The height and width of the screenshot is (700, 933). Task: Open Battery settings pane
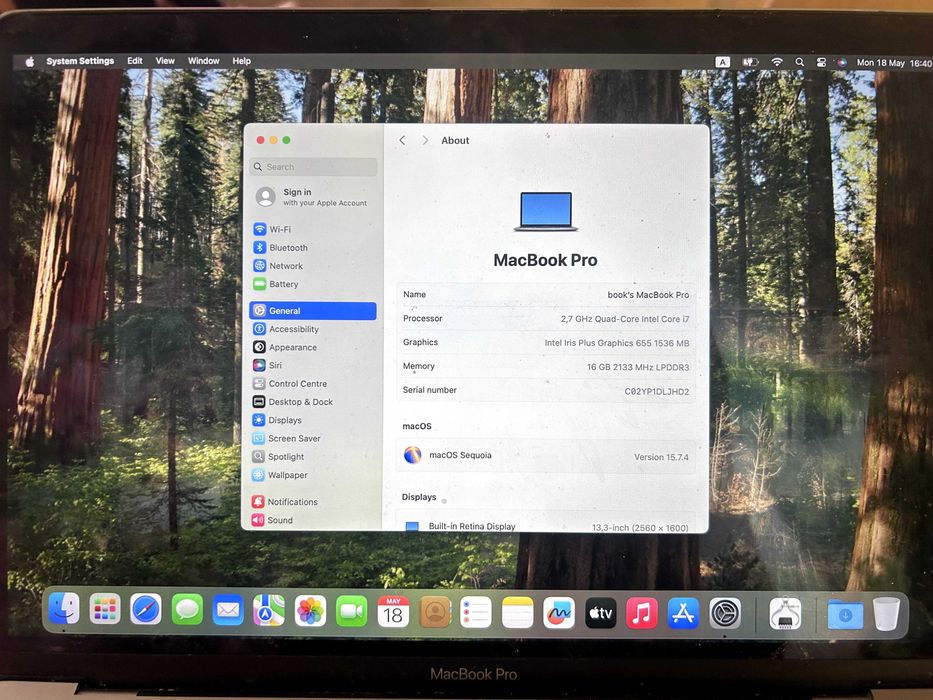(313, 284)
